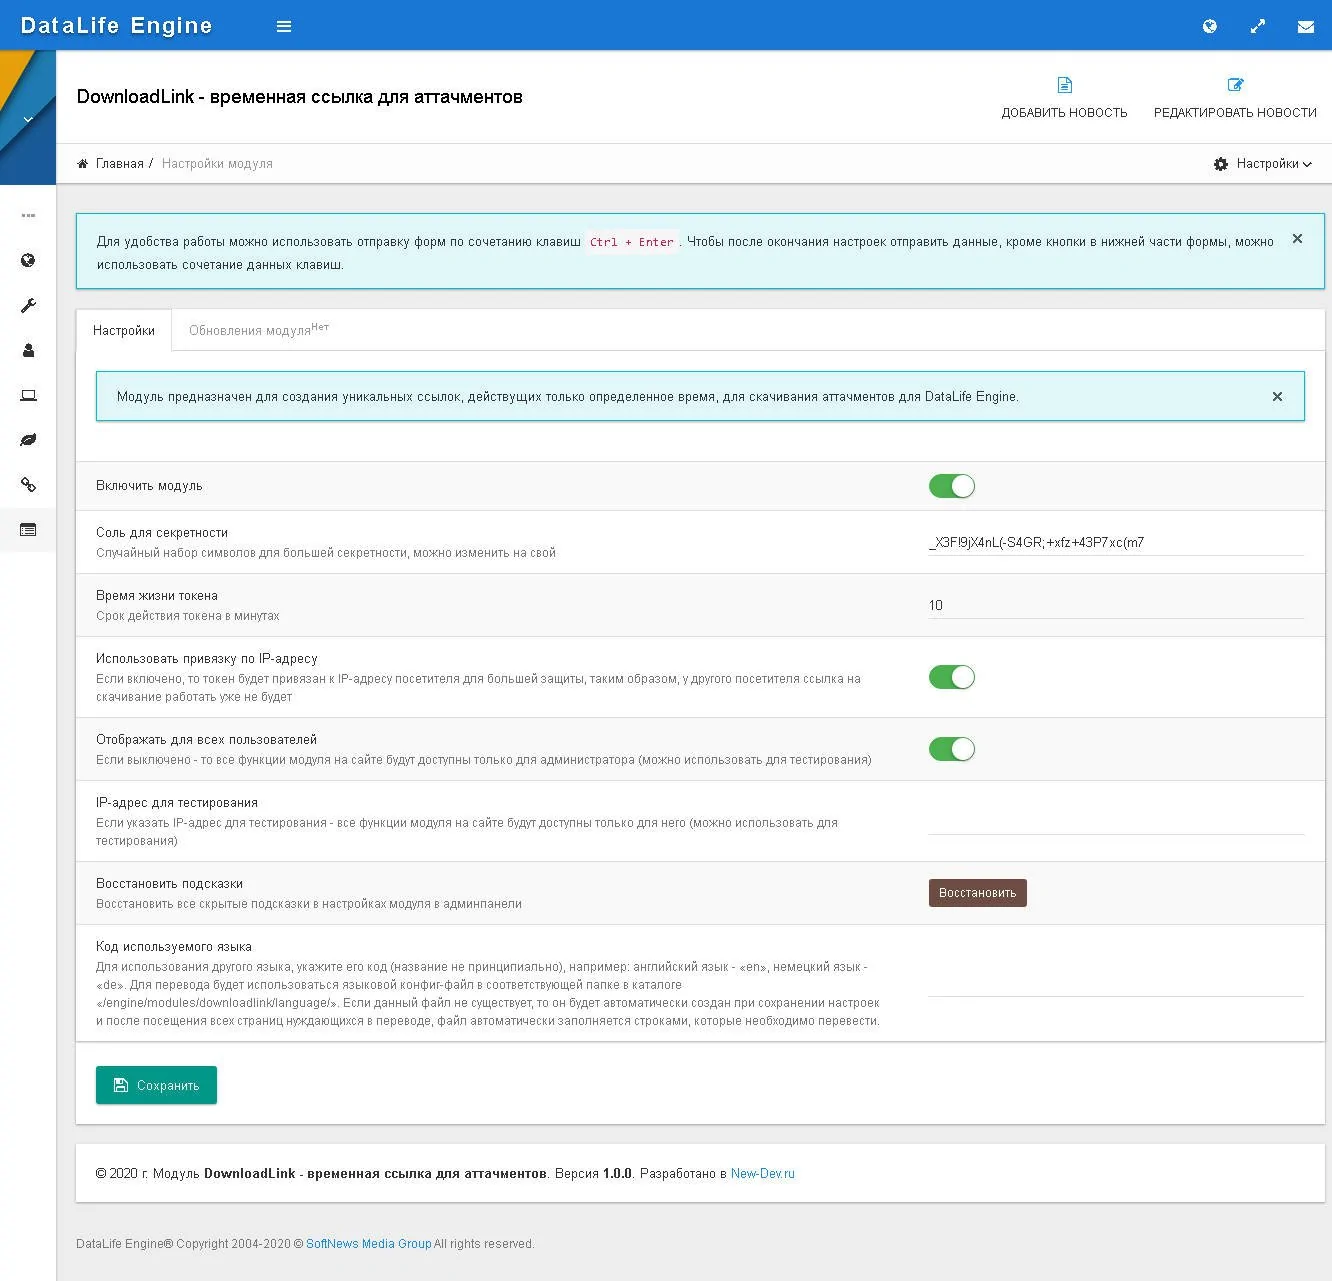Click the gear icon beside Настройки
Image resolution: width=1332 pixels, height=1281 pixels.
1221,164
